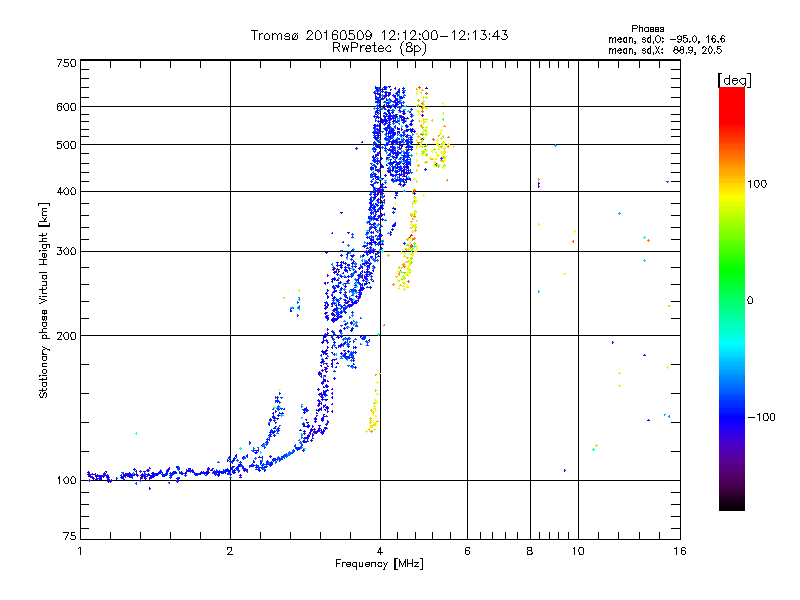Click the subtitle 'RwPretec (8p)'

379,48
